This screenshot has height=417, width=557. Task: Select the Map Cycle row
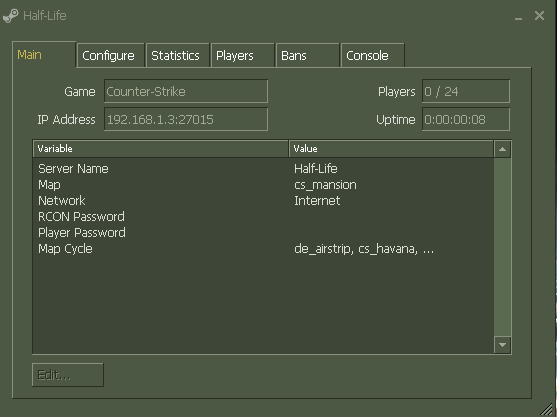(263, 249)
